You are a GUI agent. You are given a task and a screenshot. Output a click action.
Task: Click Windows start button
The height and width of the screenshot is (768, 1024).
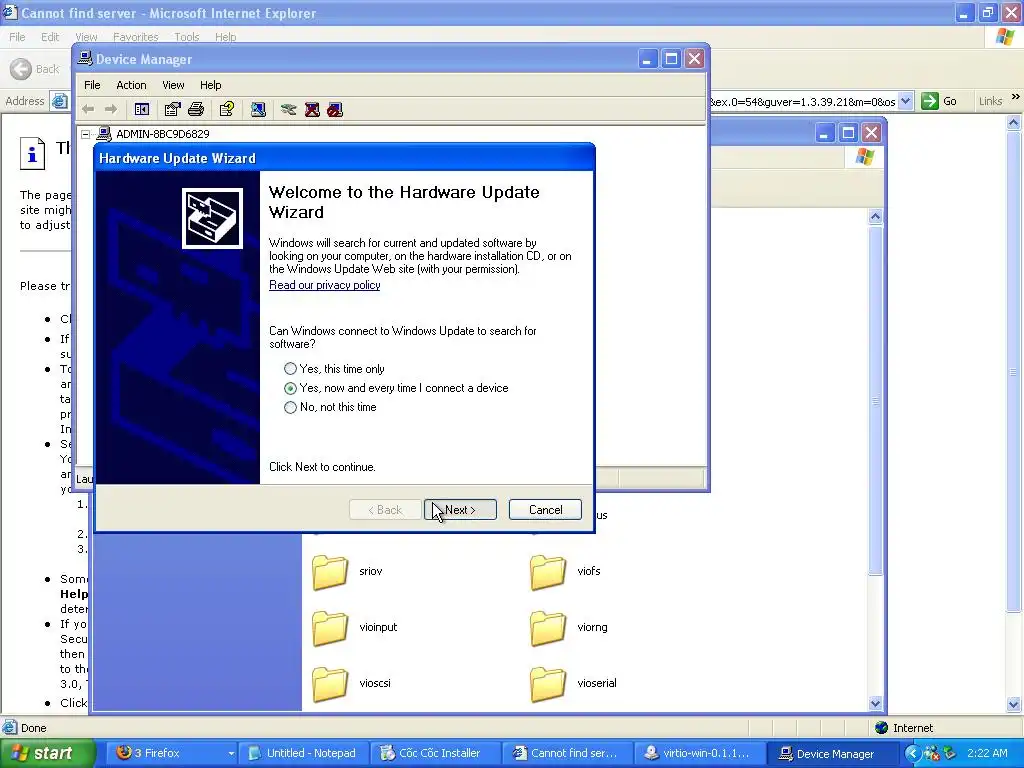[x=47, y=753]
